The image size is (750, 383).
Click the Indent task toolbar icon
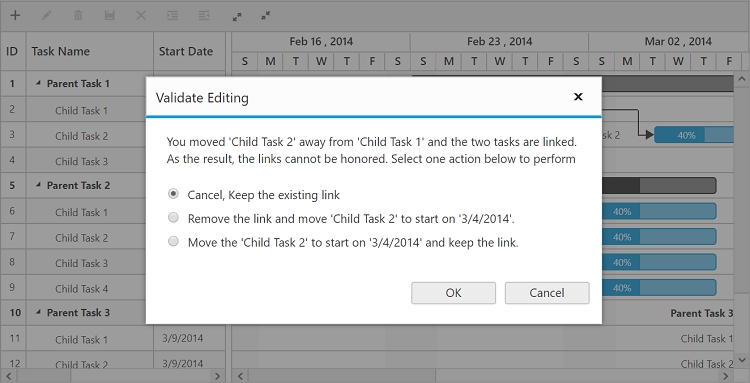click(172, 15)
